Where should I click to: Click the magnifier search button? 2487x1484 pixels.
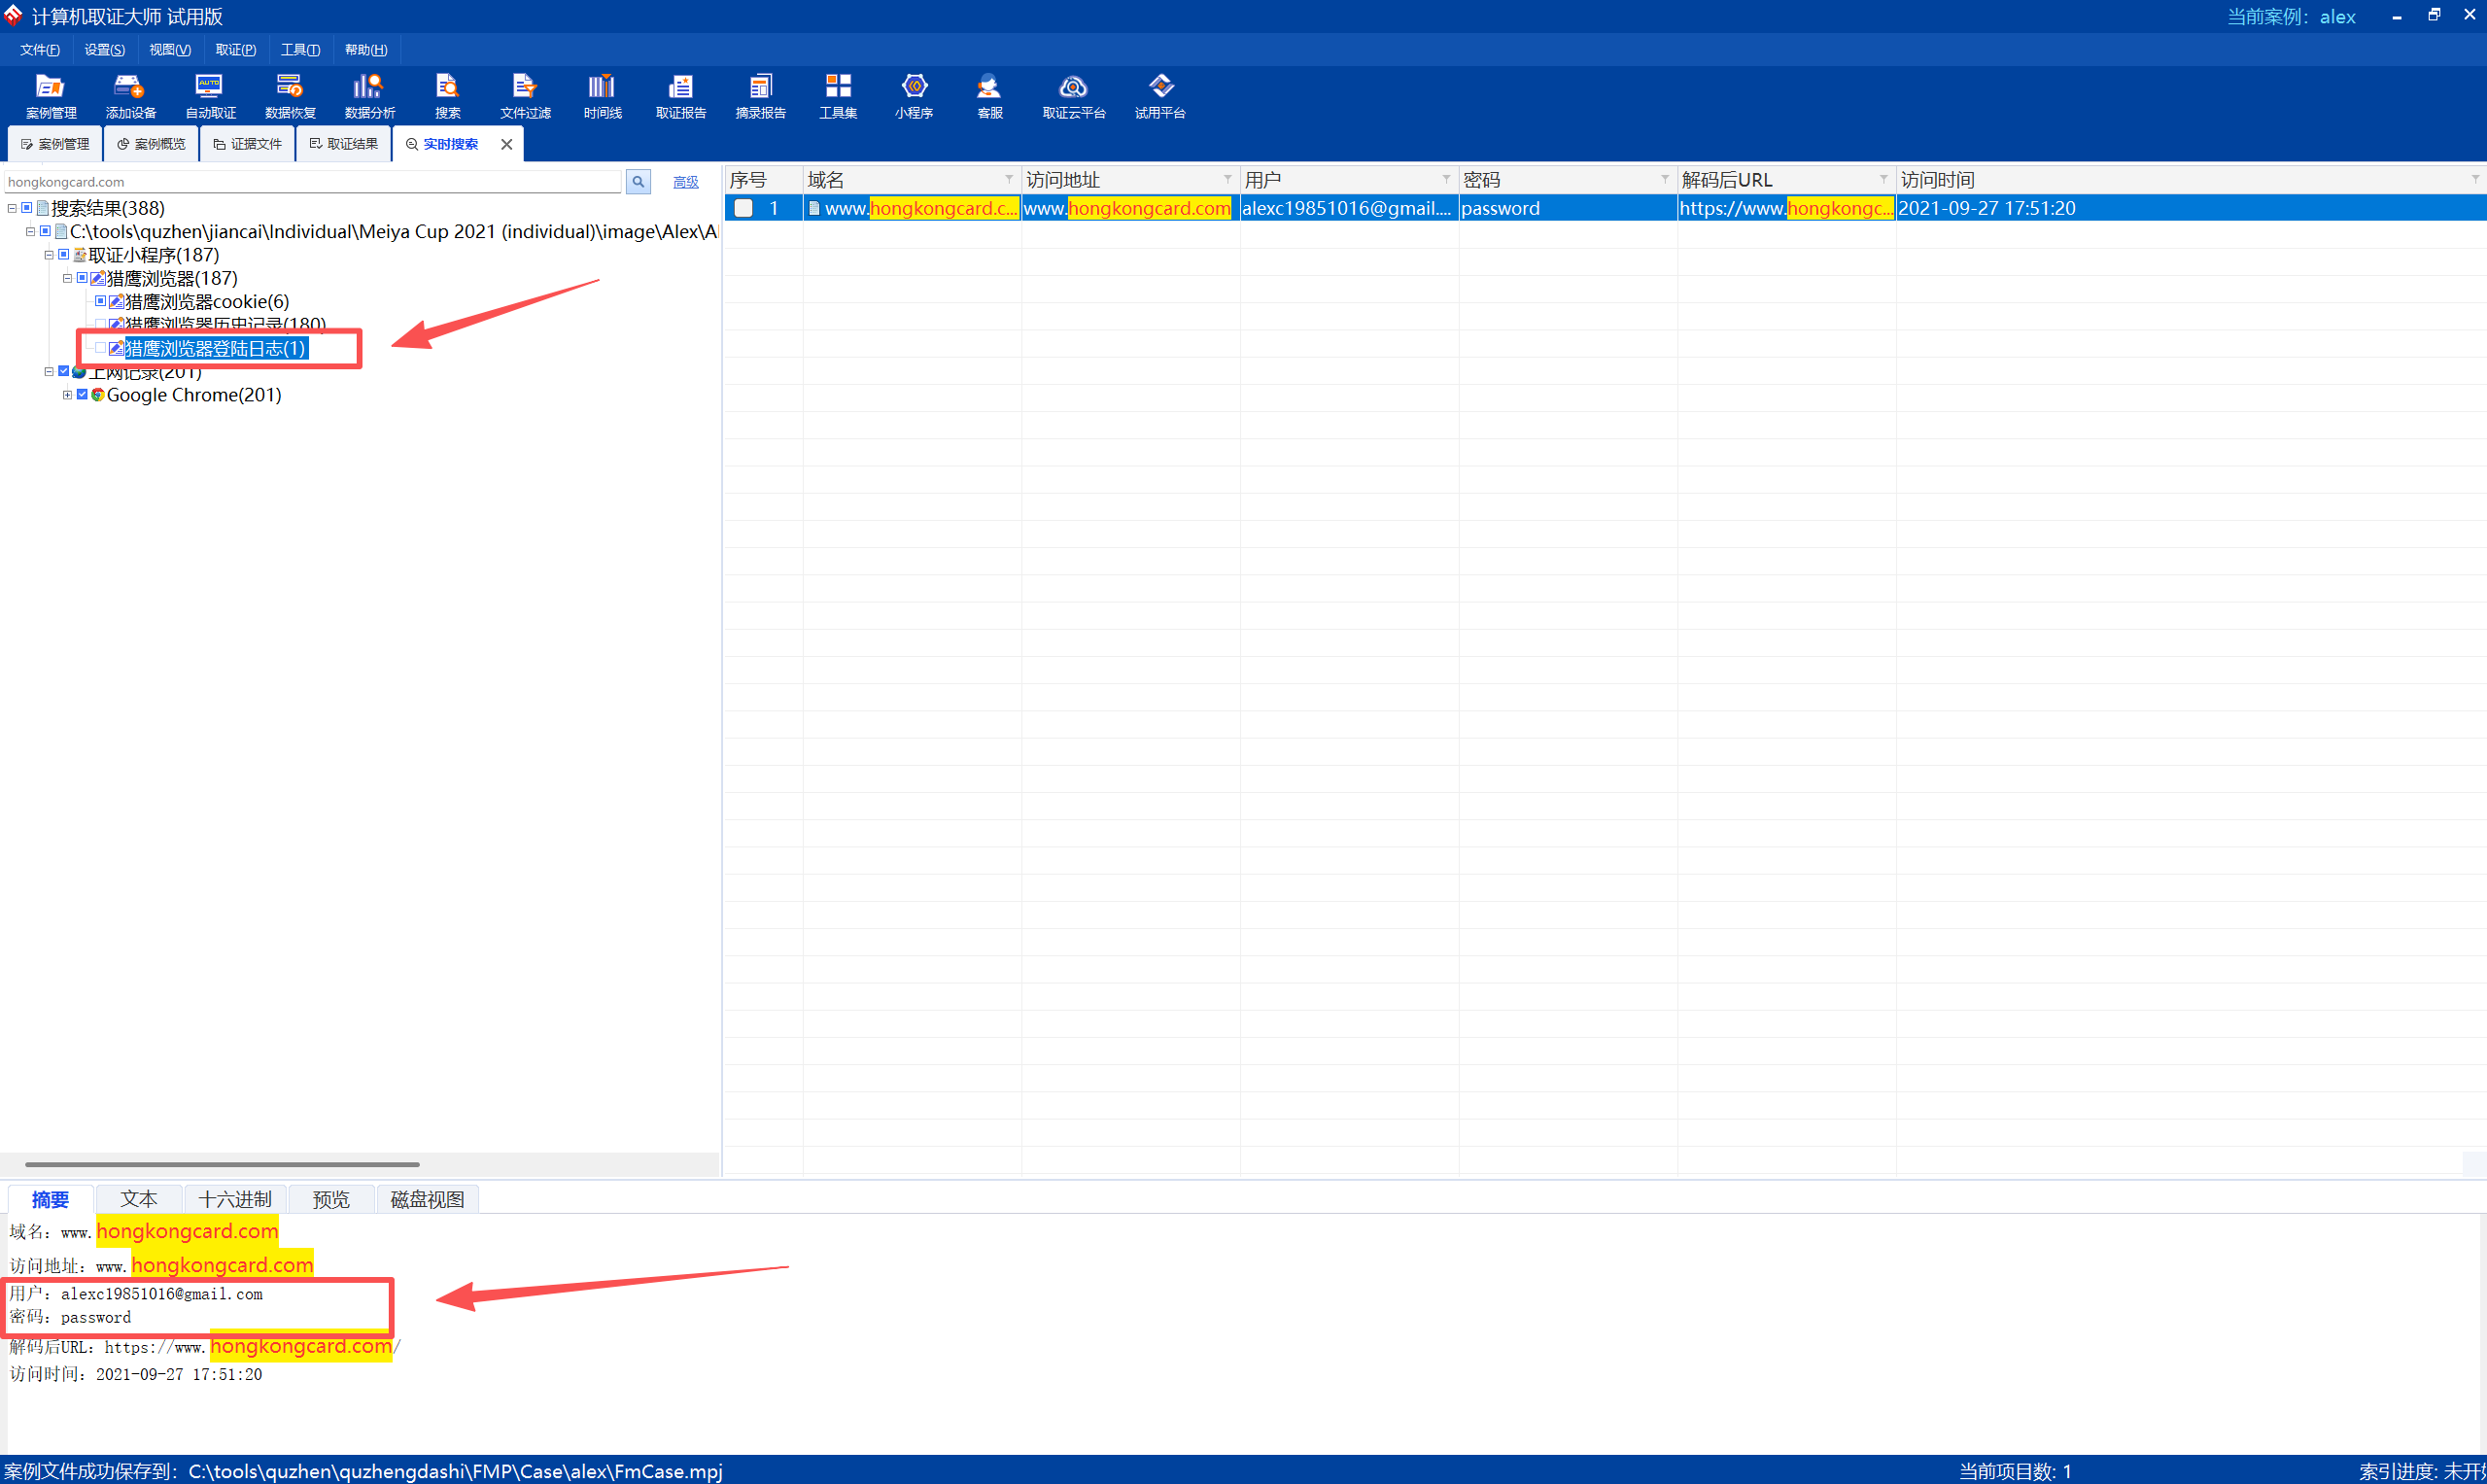point(638,182)
